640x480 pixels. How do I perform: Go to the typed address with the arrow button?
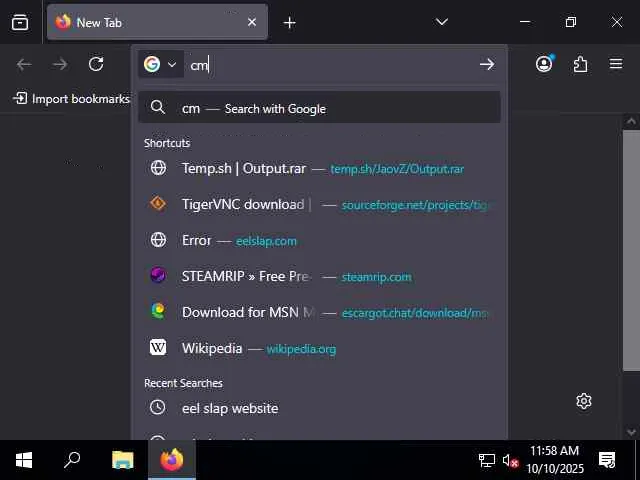pos(487,64)
